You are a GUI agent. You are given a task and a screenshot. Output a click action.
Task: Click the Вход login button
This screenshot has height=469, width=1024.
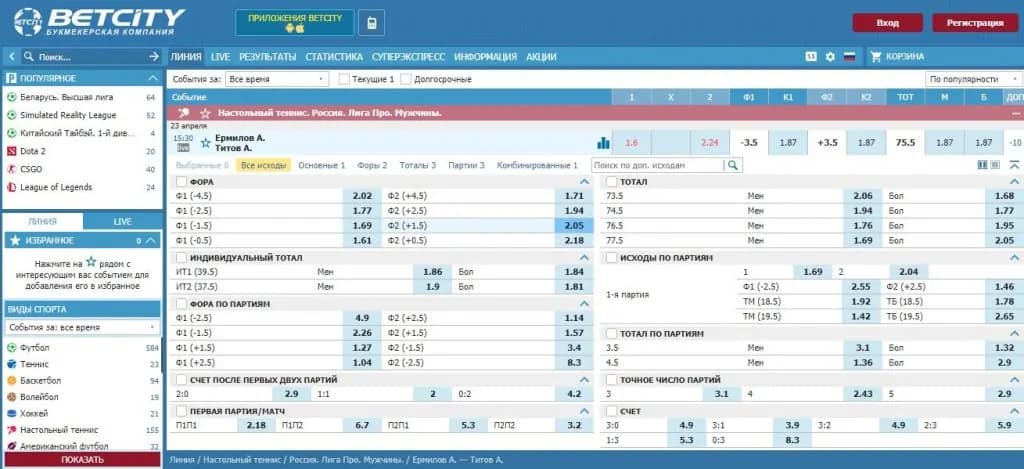point(888,23)
